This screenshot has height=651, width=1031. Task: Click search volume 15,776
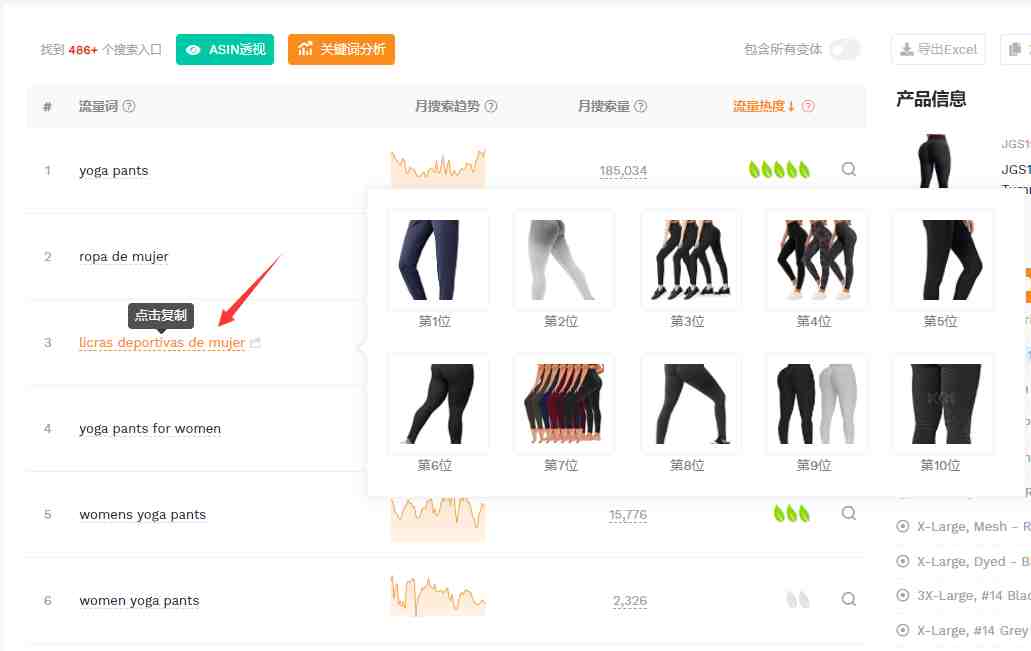pyautogui.click(x=628, y=515)
